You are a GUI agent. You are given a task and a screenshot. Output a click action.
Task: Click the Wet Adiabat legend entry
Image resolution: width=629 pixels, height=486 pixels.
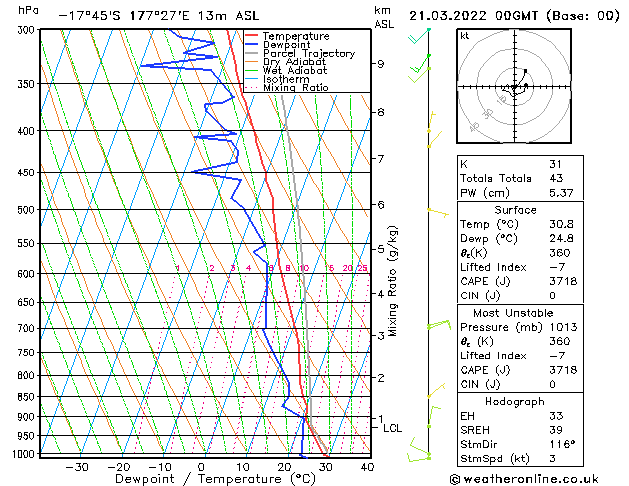click(x=293, y=71)
